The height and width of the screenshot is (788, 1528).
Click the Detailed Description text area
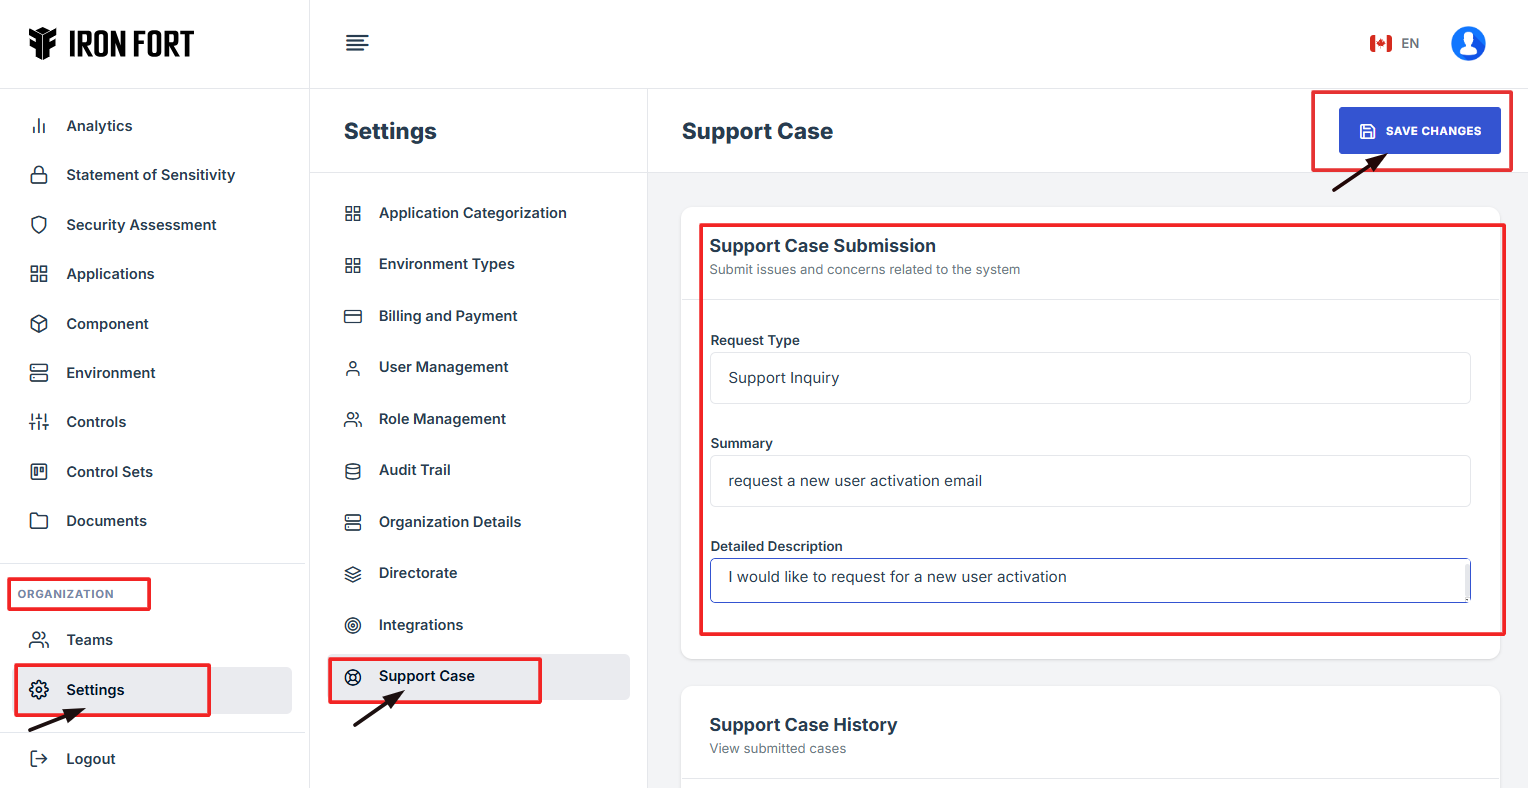click(x=1089, y=580)
